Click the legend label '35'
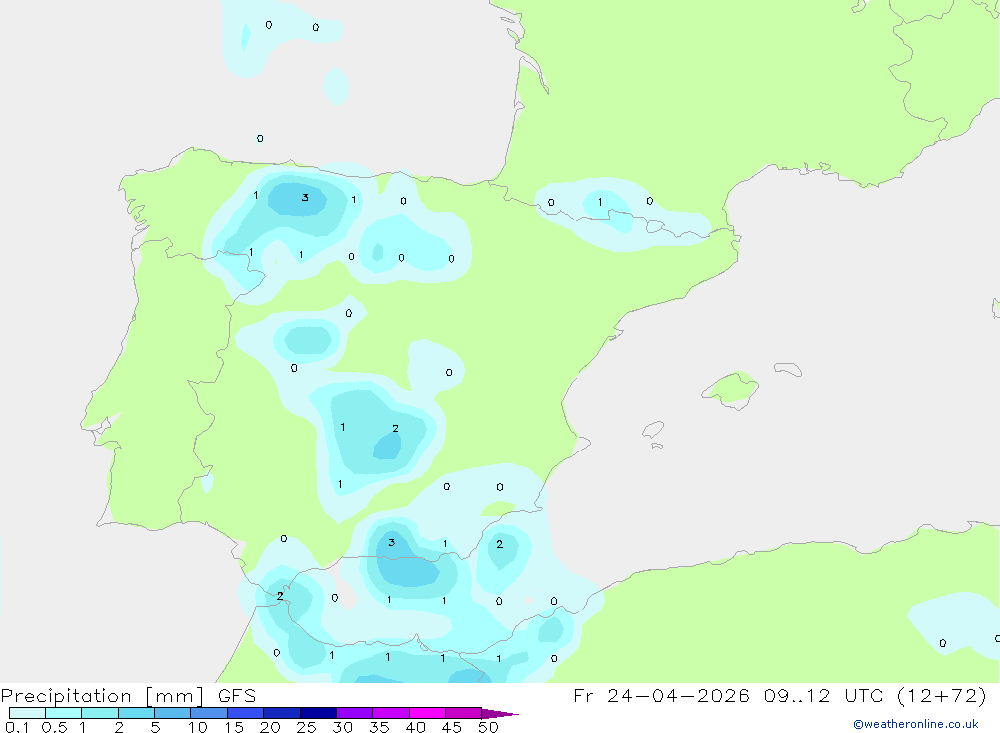1000x733 pixels. (x=379, y=727)
